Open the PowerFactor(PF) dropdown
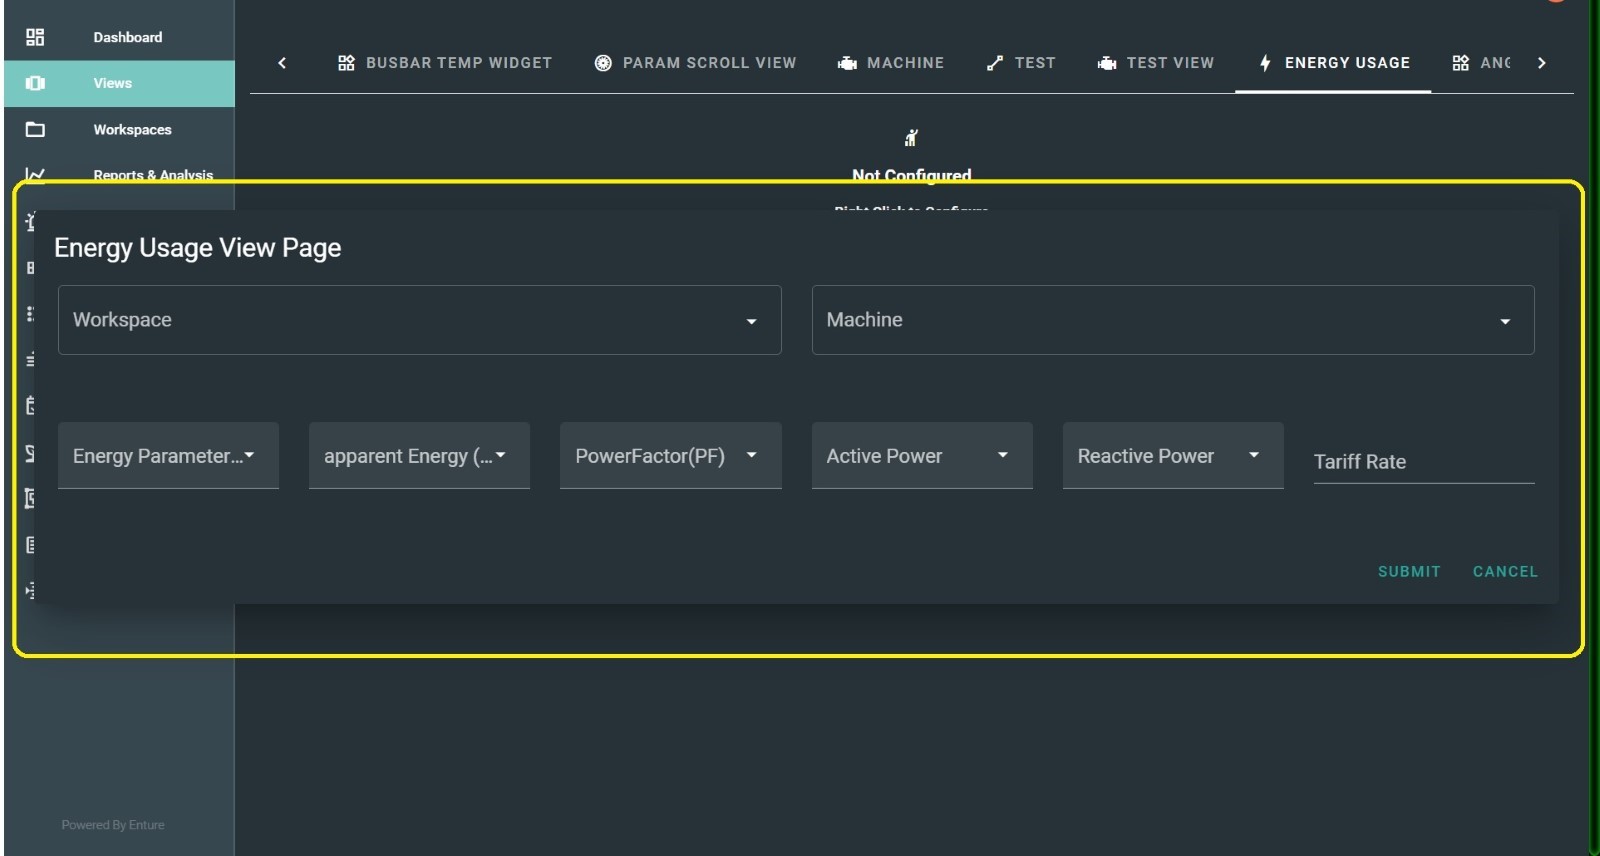 pos(670,456)
